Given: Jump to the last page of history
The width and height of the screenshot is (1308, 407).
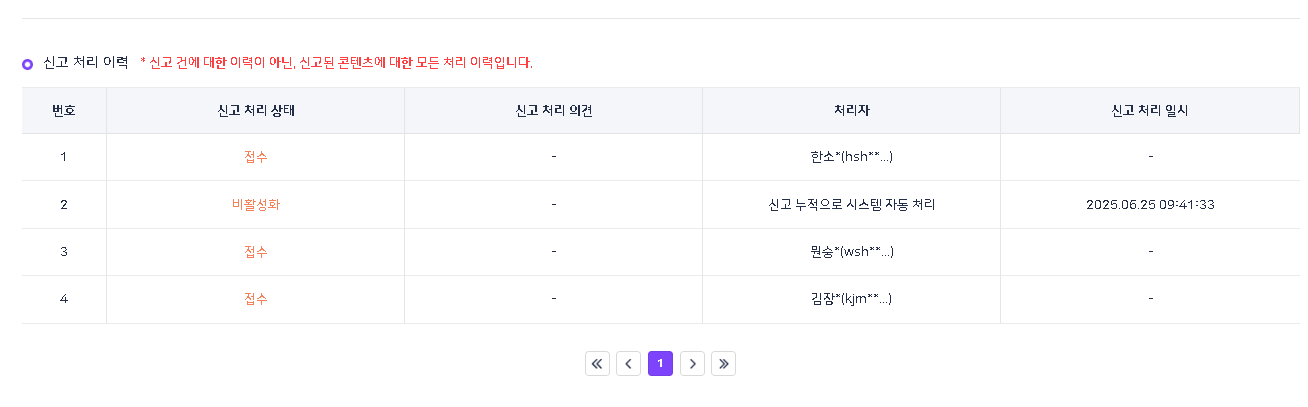Looking at the screenshot, I should (x=723, y=363).
